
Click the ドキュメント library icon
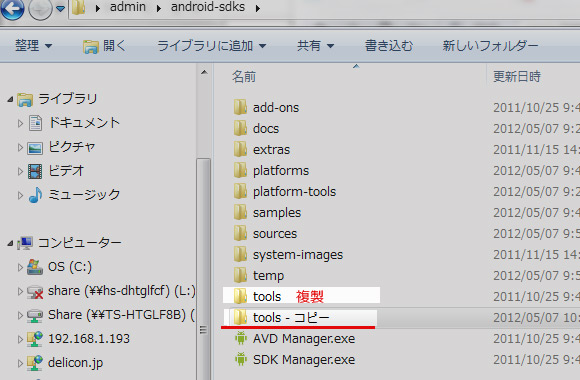pos(36,123)
